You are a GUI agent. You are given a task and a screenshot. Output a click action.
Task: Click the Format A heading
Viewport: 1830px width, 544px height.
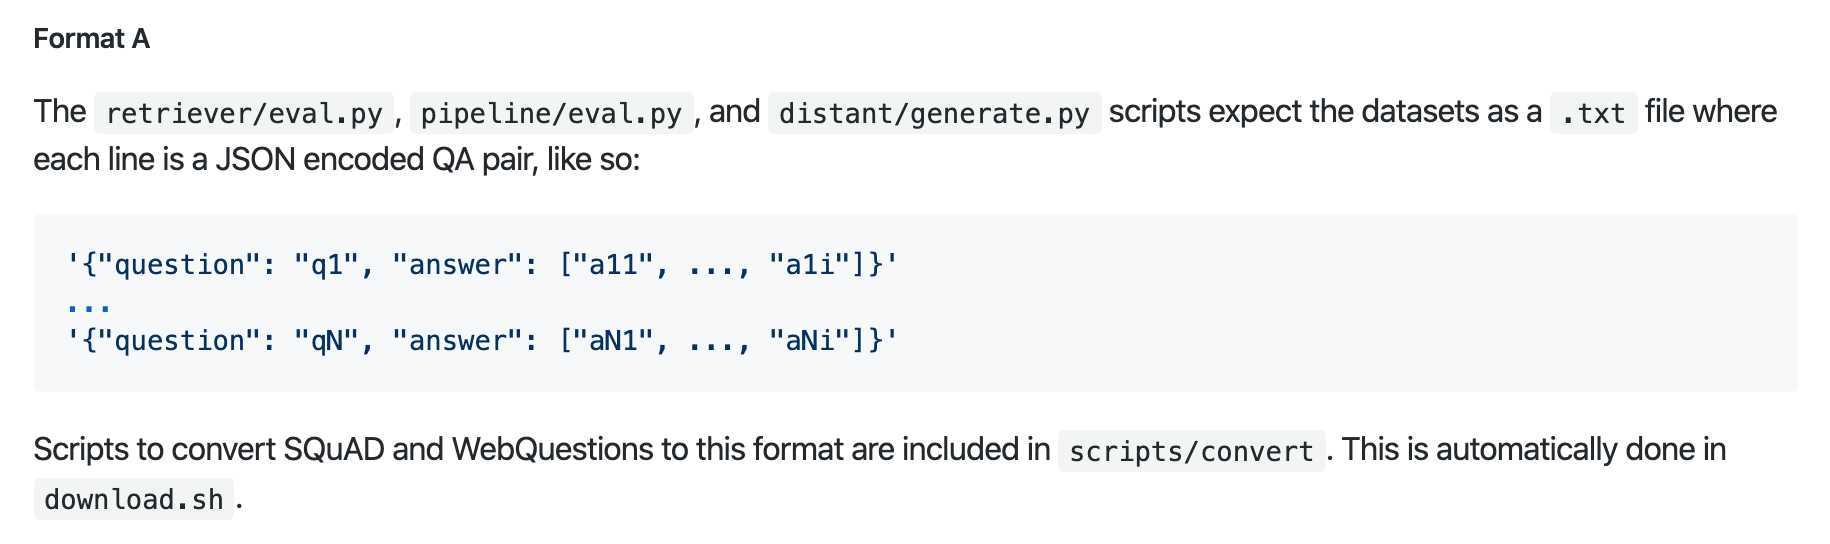[x=92, y=39]
